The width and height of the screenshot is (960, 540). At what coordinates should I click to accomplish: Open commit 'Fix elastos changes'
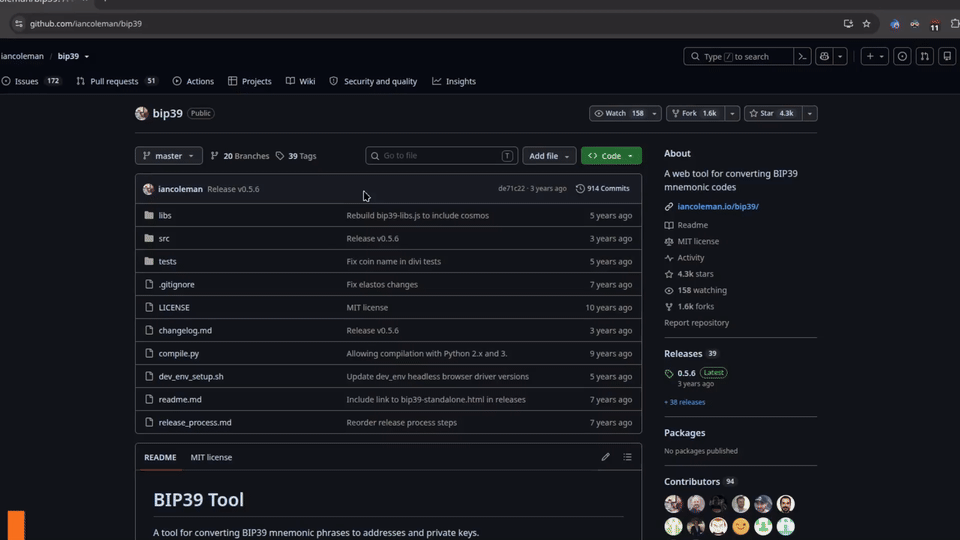pos(382,285)
